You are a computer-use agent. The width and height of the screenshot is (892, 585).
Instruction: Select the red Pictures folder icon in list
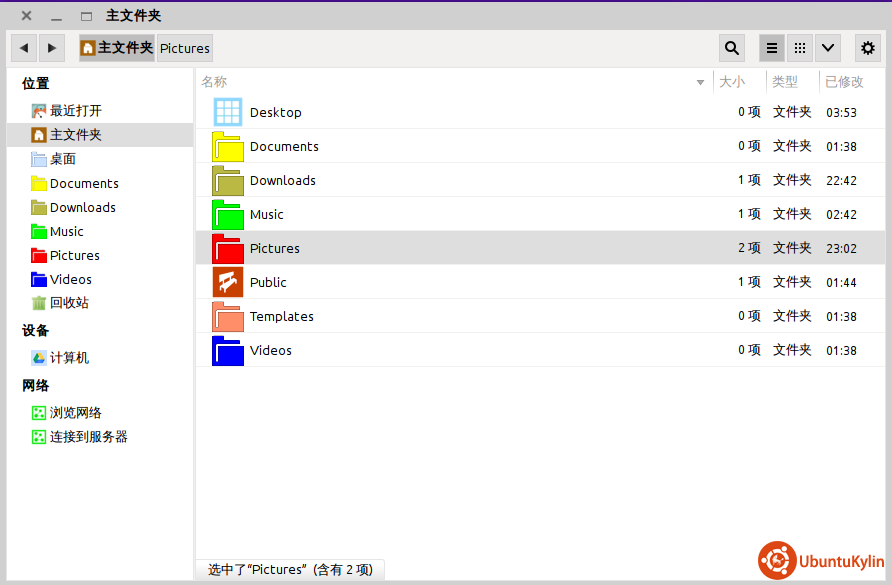(228, 248)
